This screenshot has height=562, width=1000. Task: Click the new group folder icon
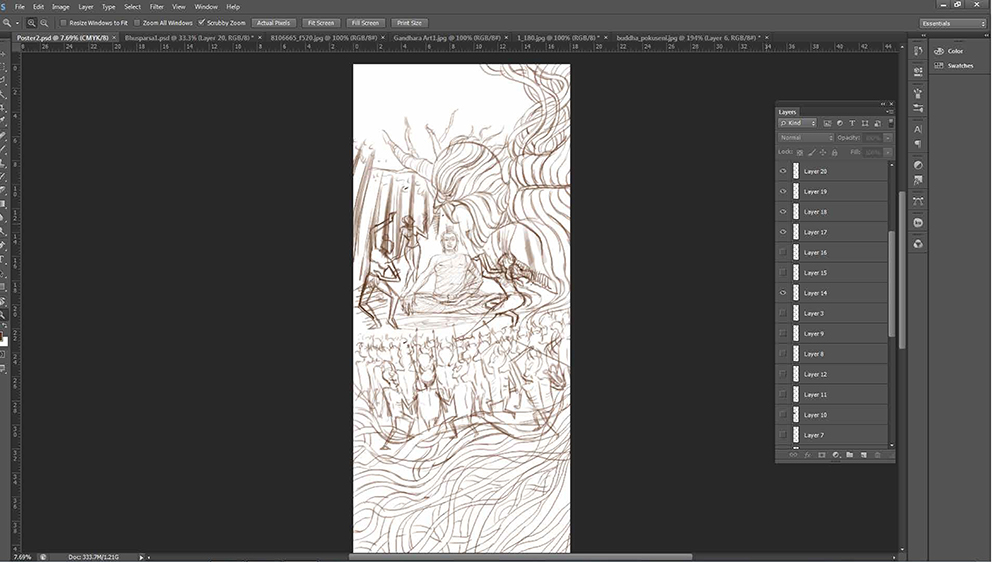click(x=849, y=455)
